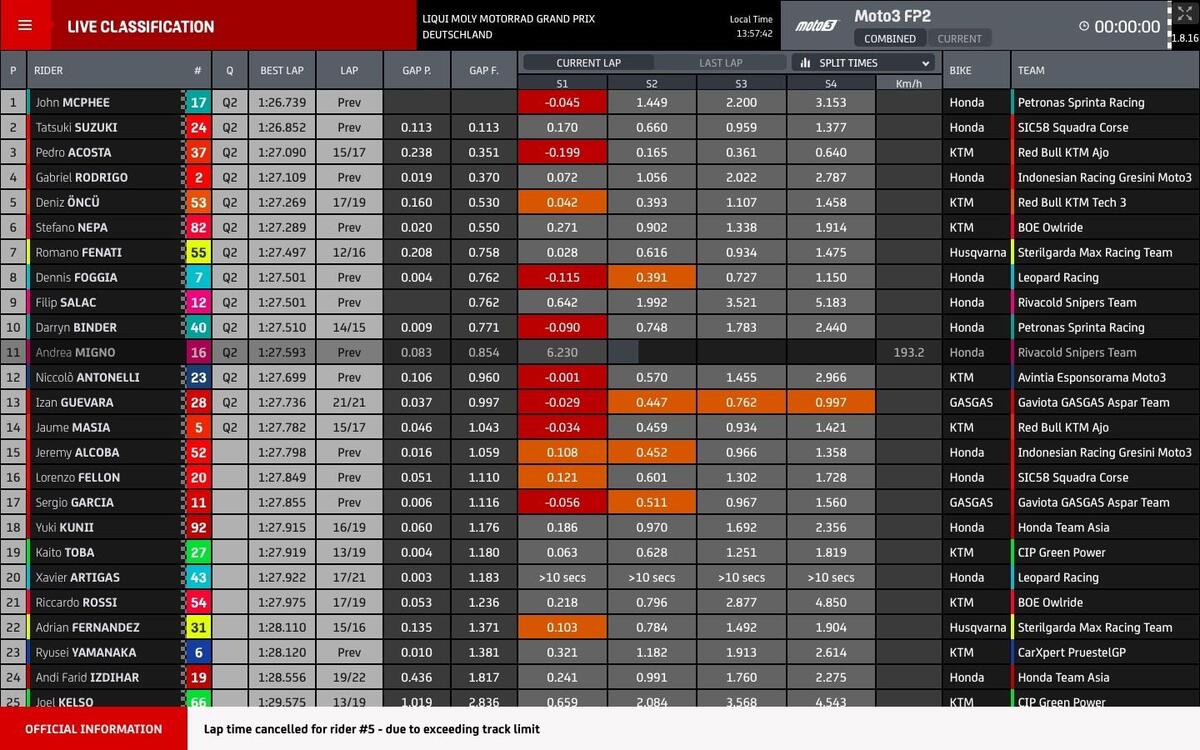1200x750 pixels.
Task: Click the Live Classification title
Action: [x=140, y=27]
